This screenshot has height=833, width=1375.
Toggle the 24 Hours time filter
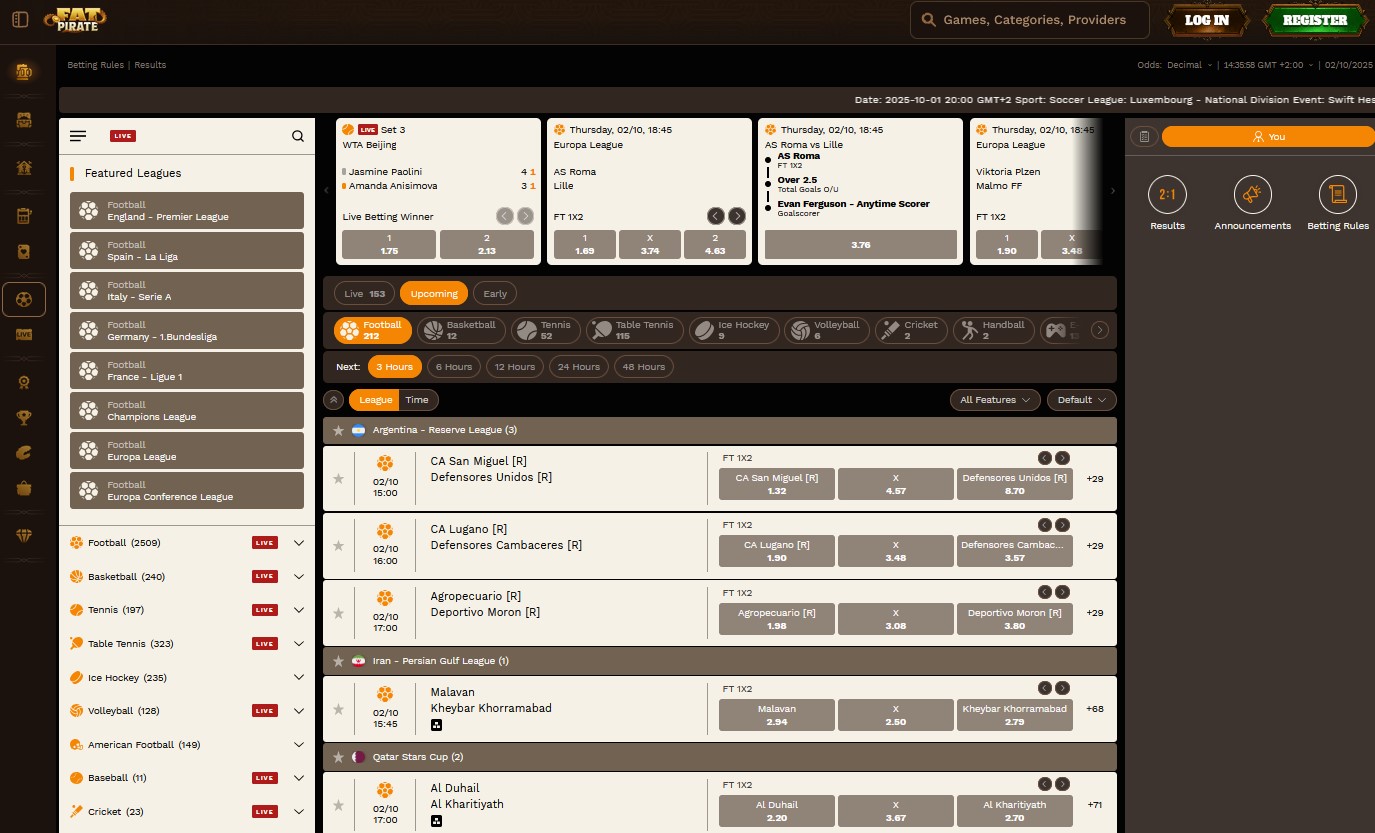click(x=578, y=366)
